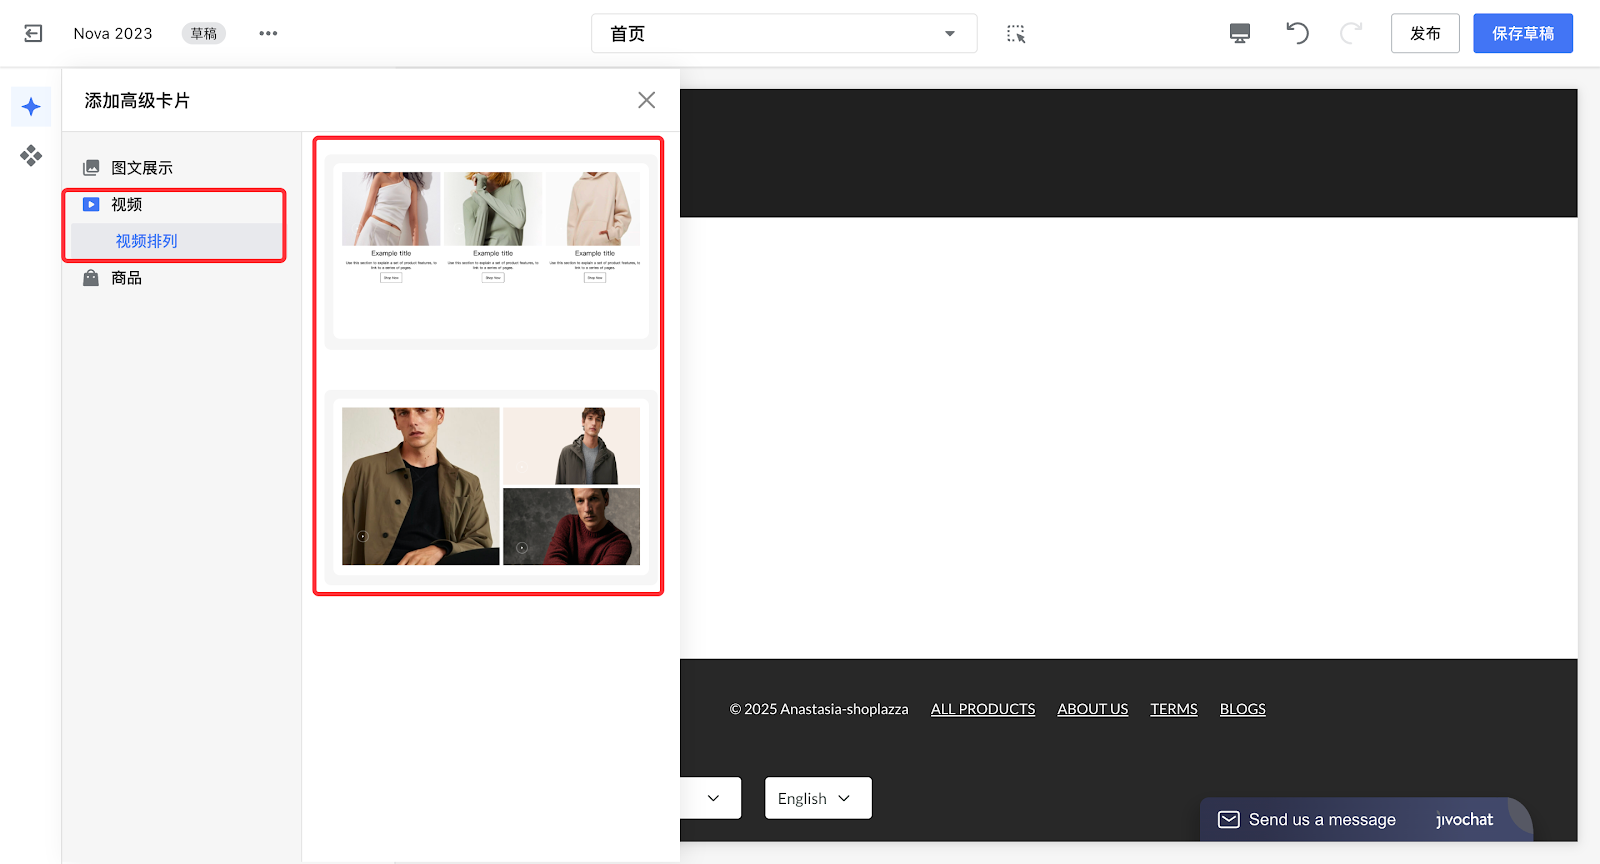Expand the dropdown left of English
Image resolution: width=1600 pixels, height=864 pixels.
[x=712, y=798]
